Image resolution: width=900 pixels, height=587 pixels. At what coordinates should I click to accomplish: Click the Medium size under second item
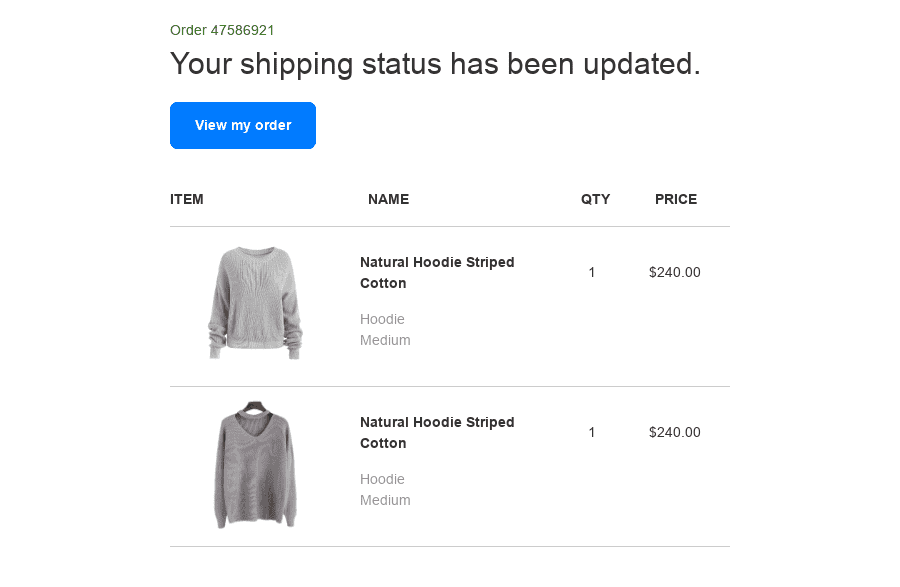(x=385, y=500)
